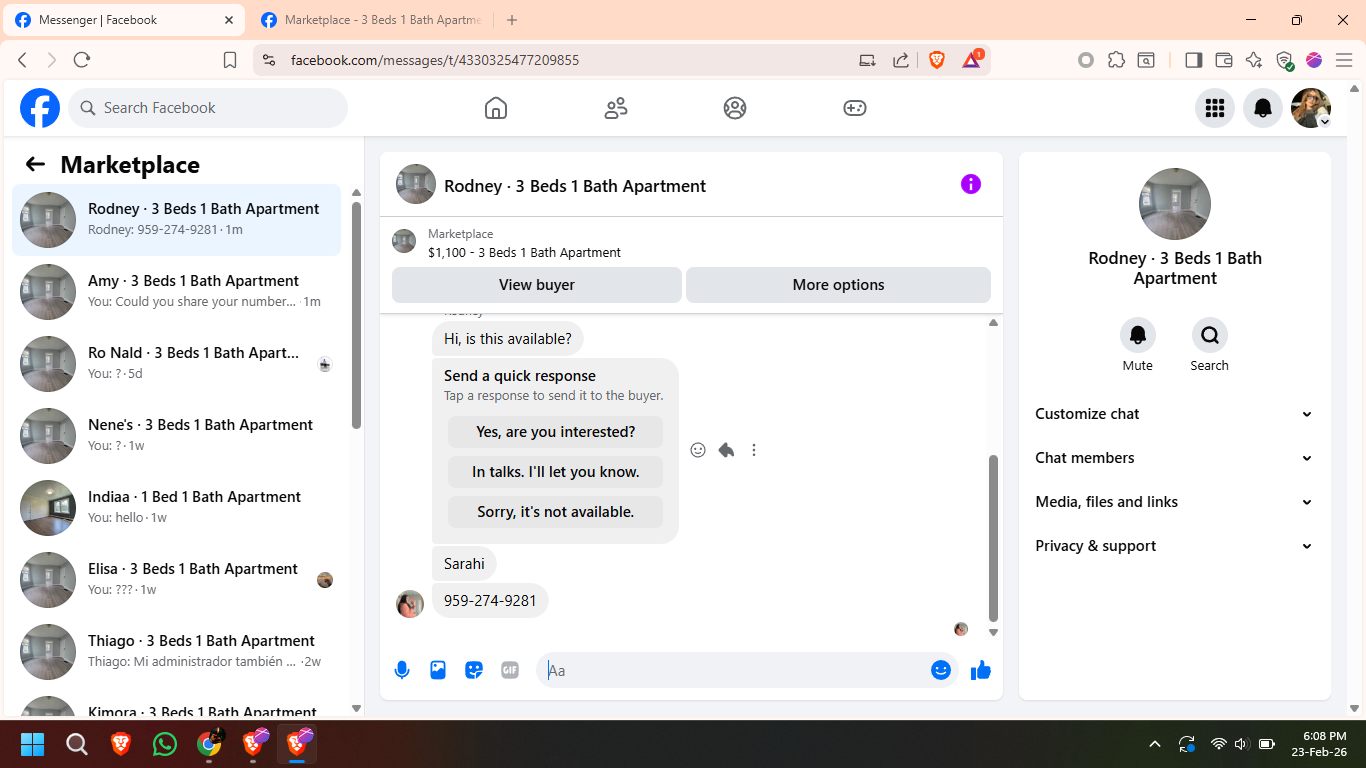Viewport: 1366px width, 768px height.
Task: Open the Facebook home logo
Action: pyautogui.click(x=40, y=108)
